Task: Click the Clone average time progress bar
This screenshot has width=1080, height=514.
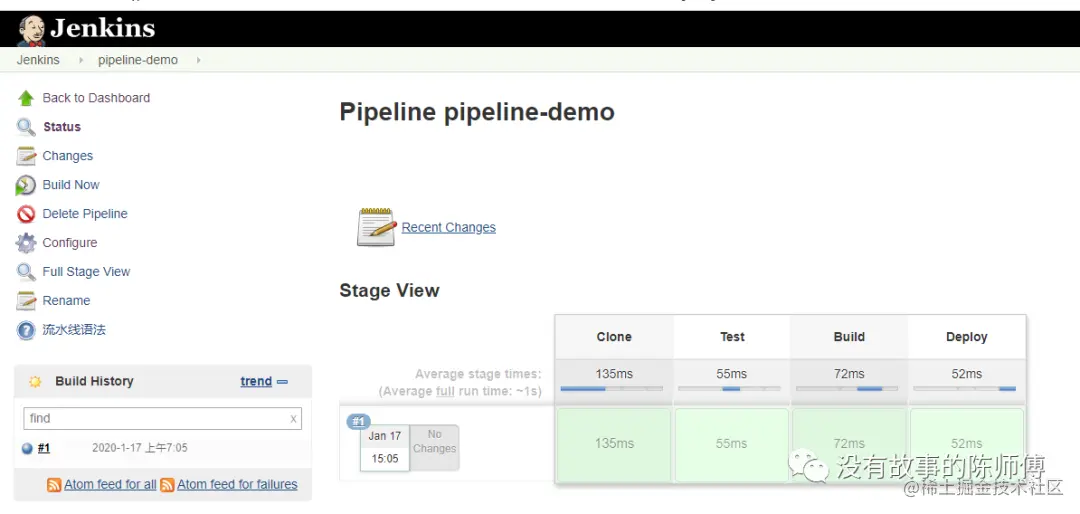Action: point(612,389)
